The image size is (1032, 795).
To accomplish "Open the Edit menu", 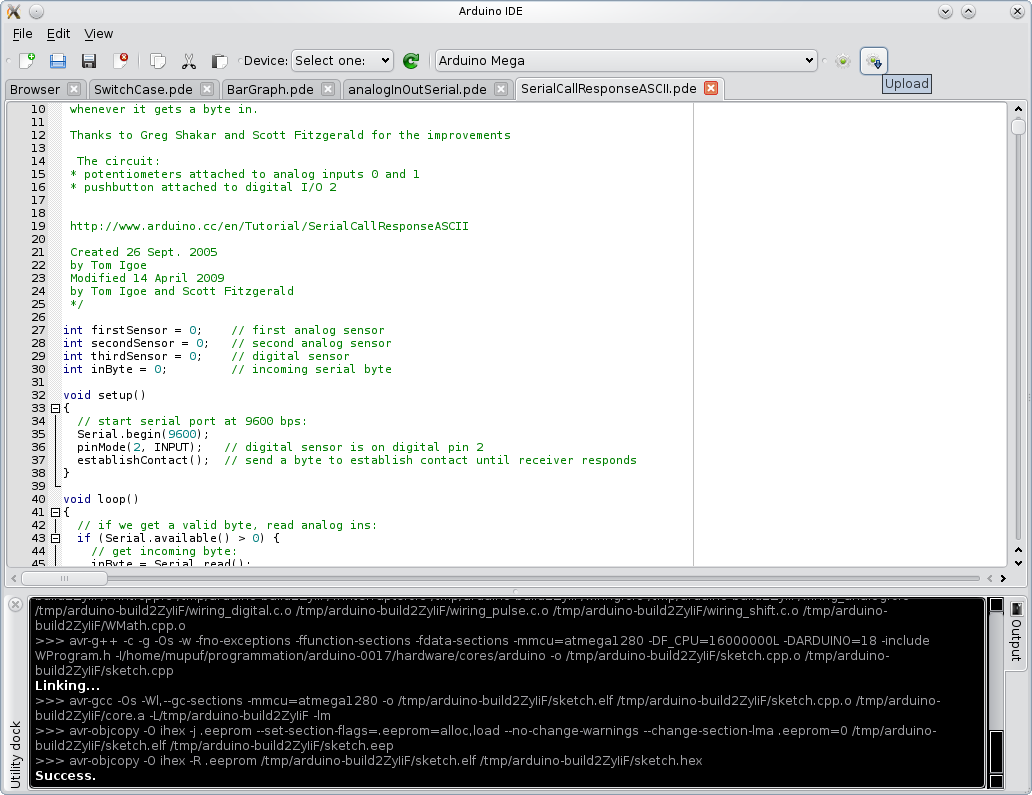I will [58, 34].
